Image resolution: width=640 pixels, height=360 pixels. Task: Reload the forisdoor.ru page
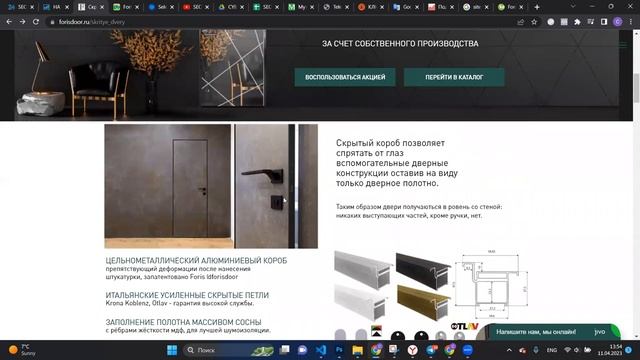[36, 22]
